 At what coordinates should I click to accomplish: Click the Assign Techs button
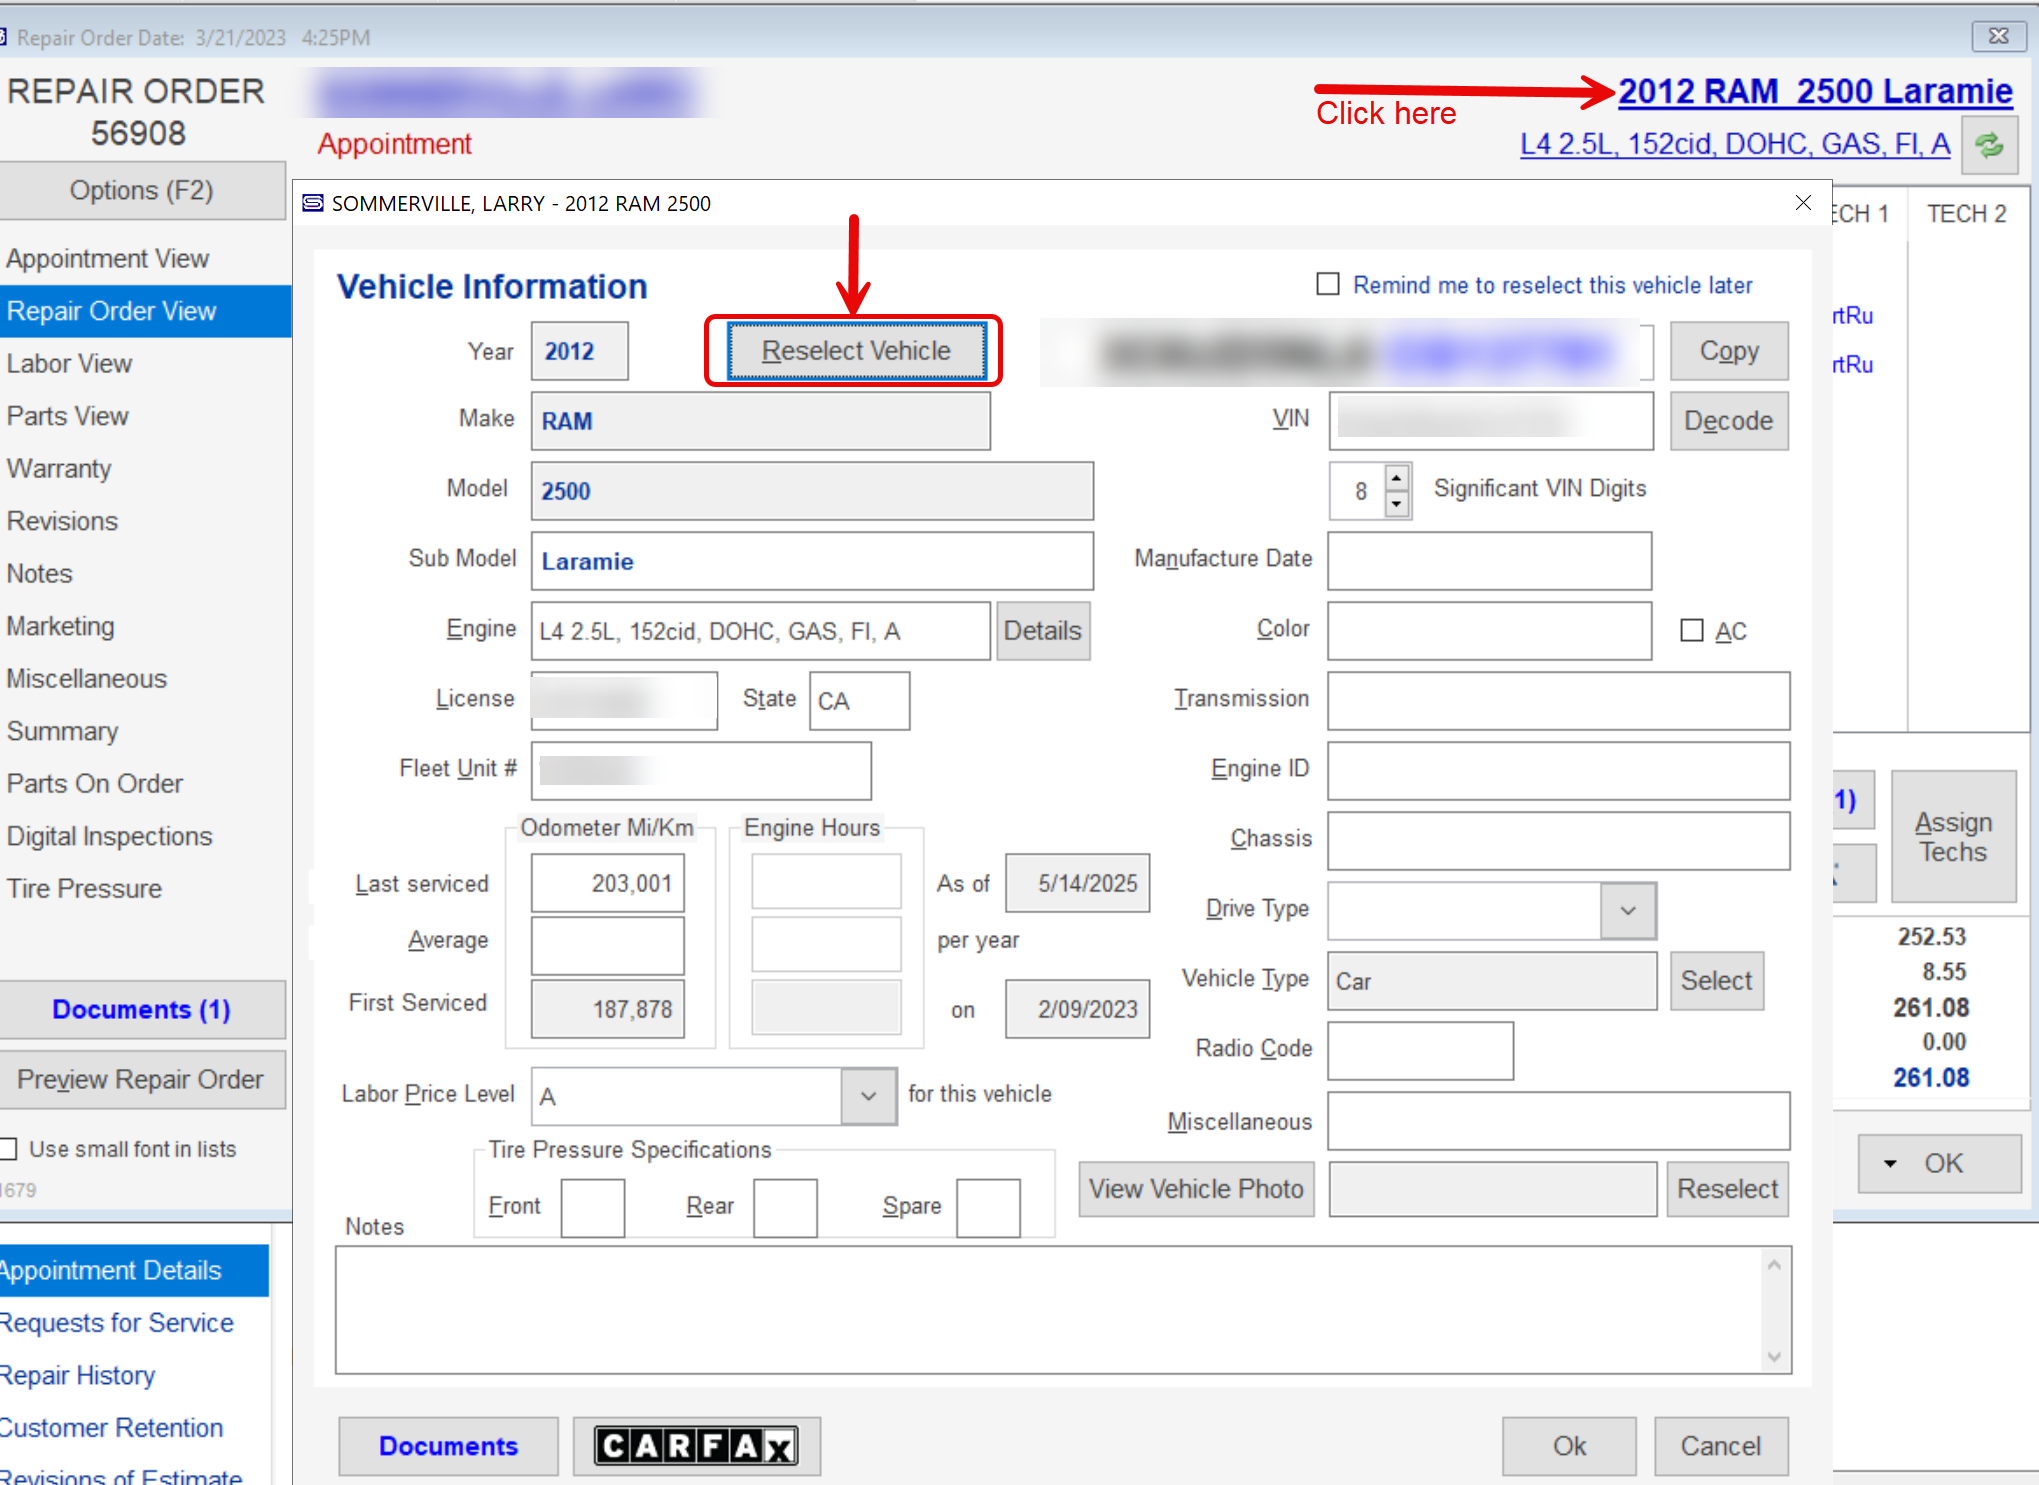(x=1953, y=837)
